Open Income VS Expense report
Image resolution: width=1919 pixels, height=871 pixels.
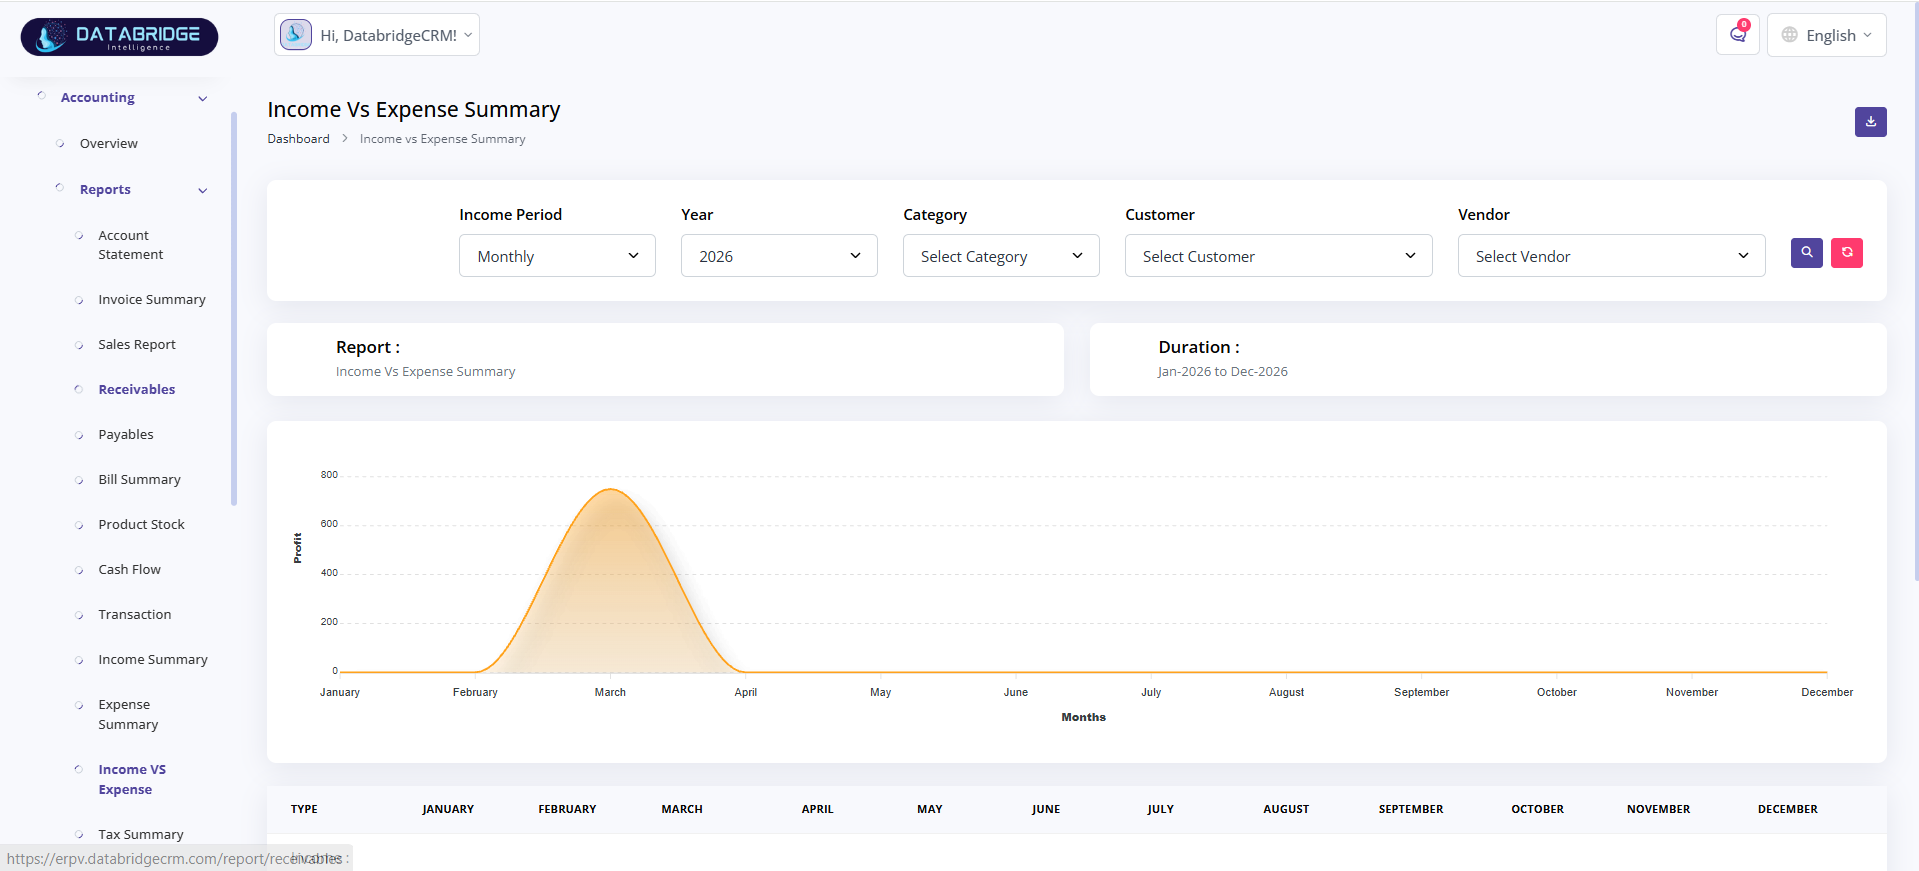tap(132, 780)
